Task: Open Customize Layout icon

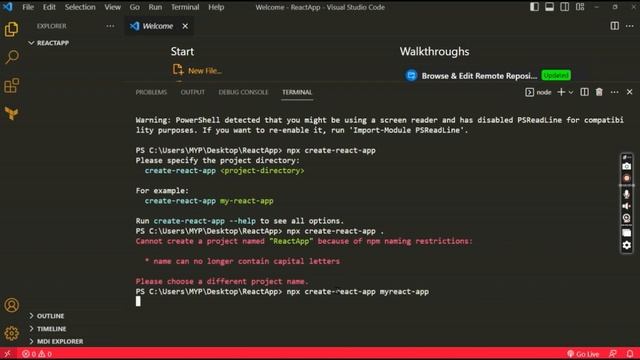Action: [x=580, y=7]
